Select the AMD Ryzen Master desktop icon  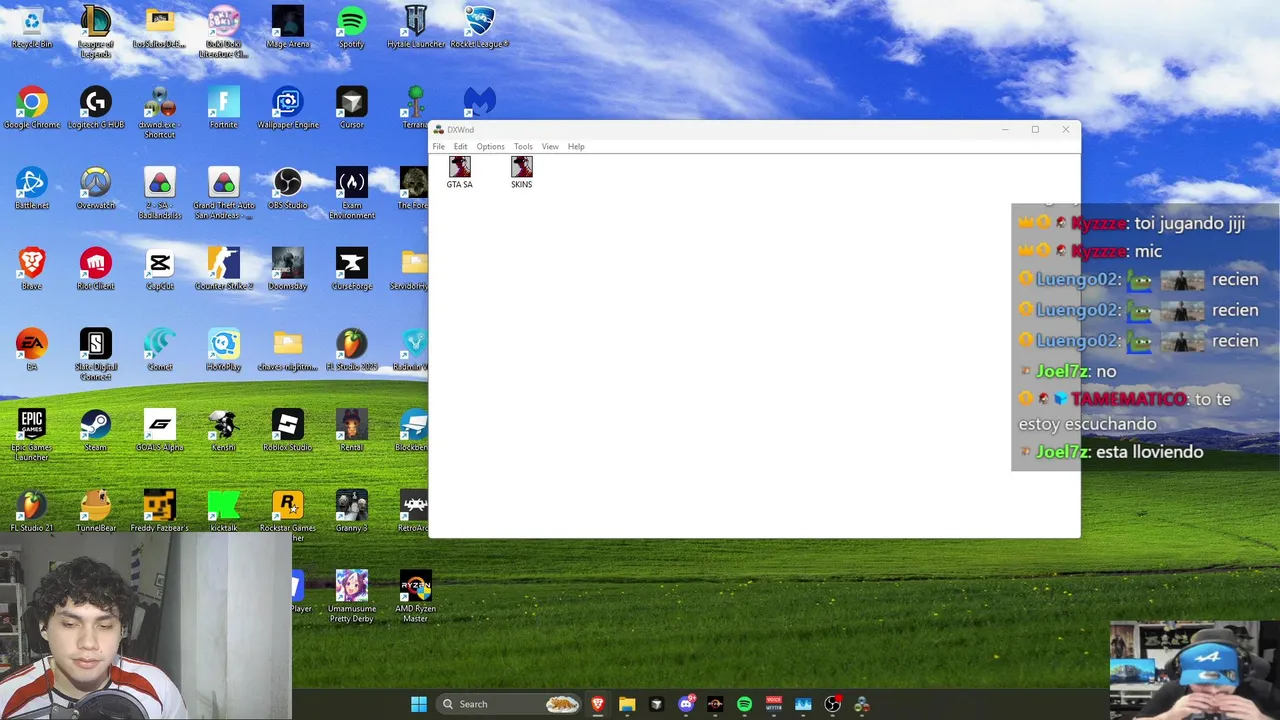coord(416,596)
